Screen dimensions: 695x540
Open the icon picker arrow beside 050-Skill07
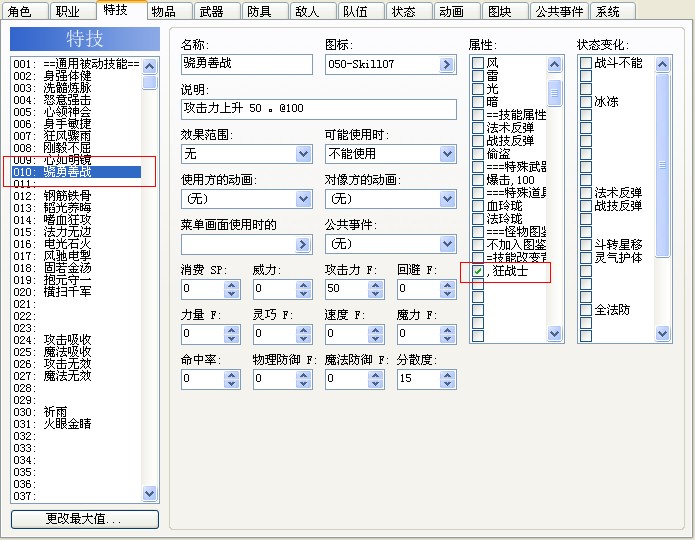[x=447, y=65]
